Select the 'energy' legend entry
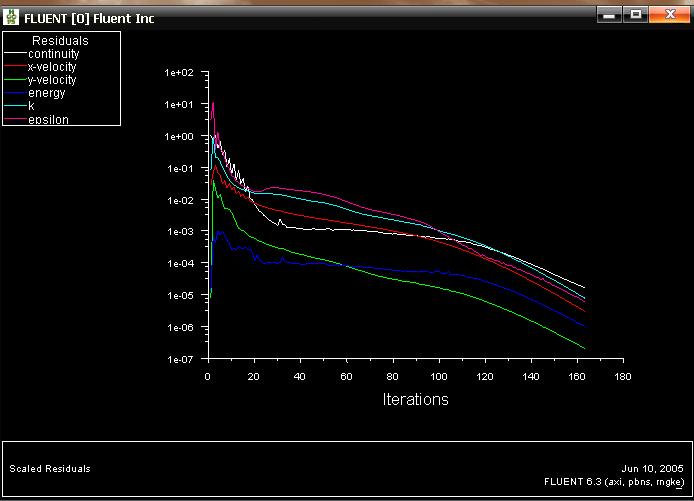 pyautogui.click(x=46, y=93)
